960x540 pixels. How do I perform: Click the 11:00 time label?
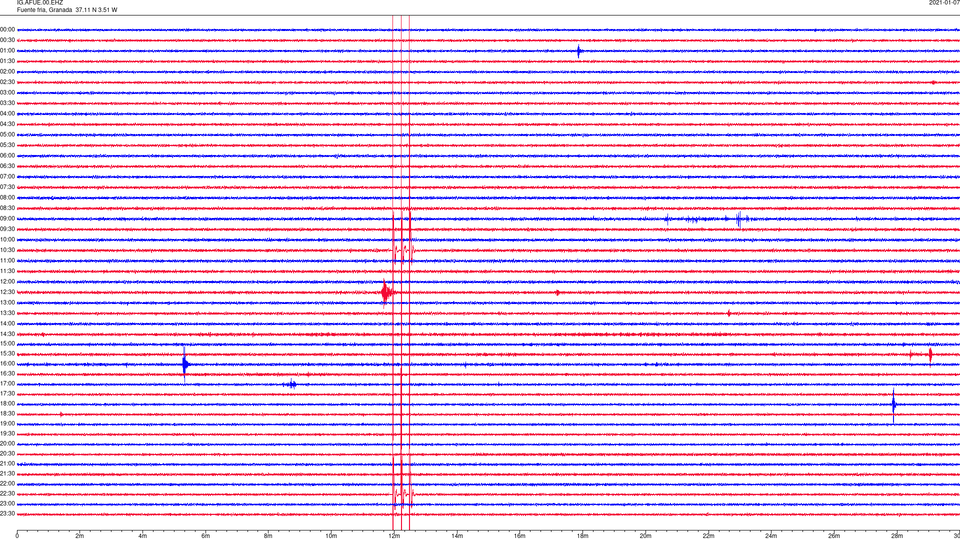[8, 260]
